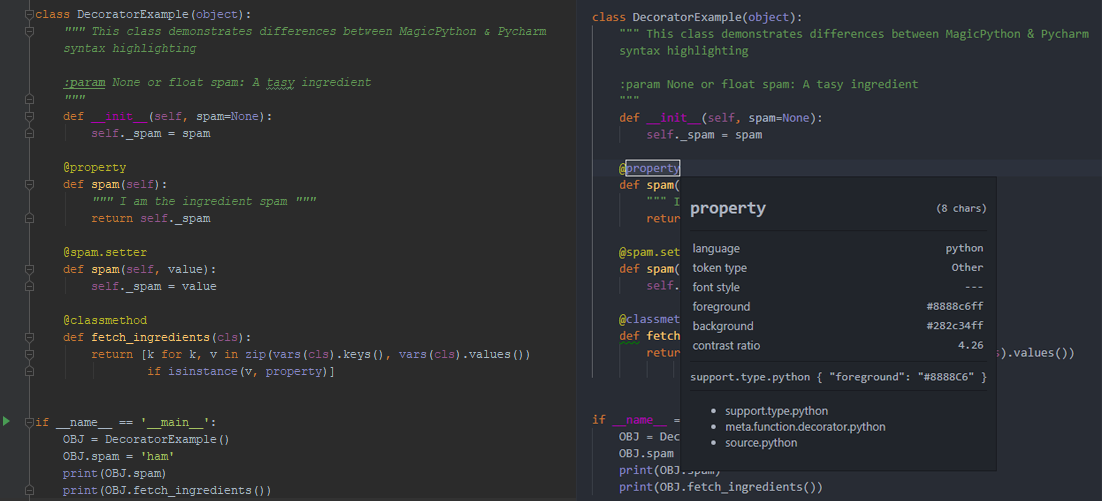Viewport: 1102px width, 501px height.
Task: Click the '(8 chars)' label in popup
Action: tap(961, 209)
